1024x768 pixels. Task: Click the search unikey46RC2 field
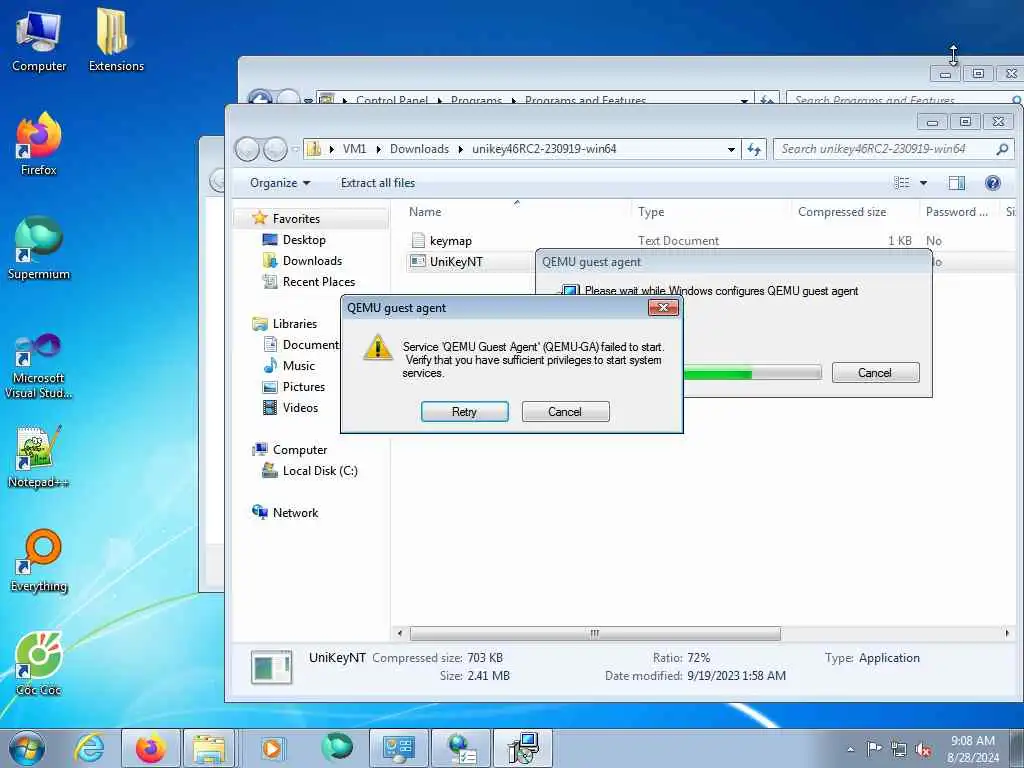coord(893,149)
